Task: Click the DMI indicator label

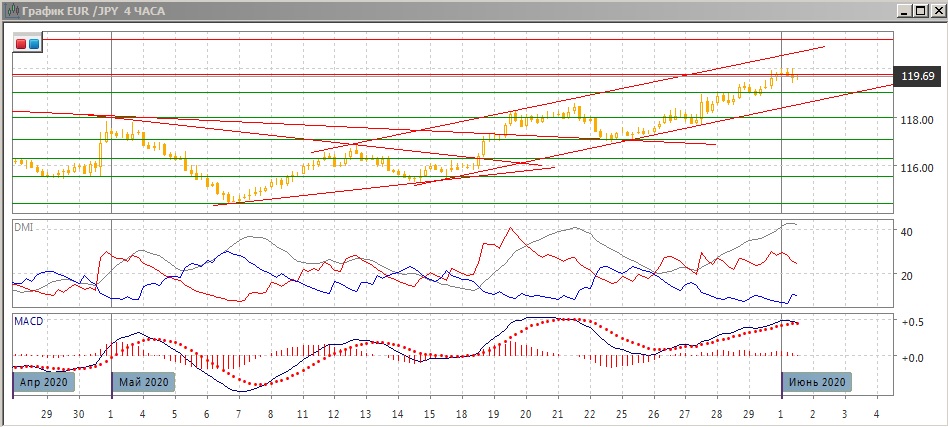Action: 22,227
